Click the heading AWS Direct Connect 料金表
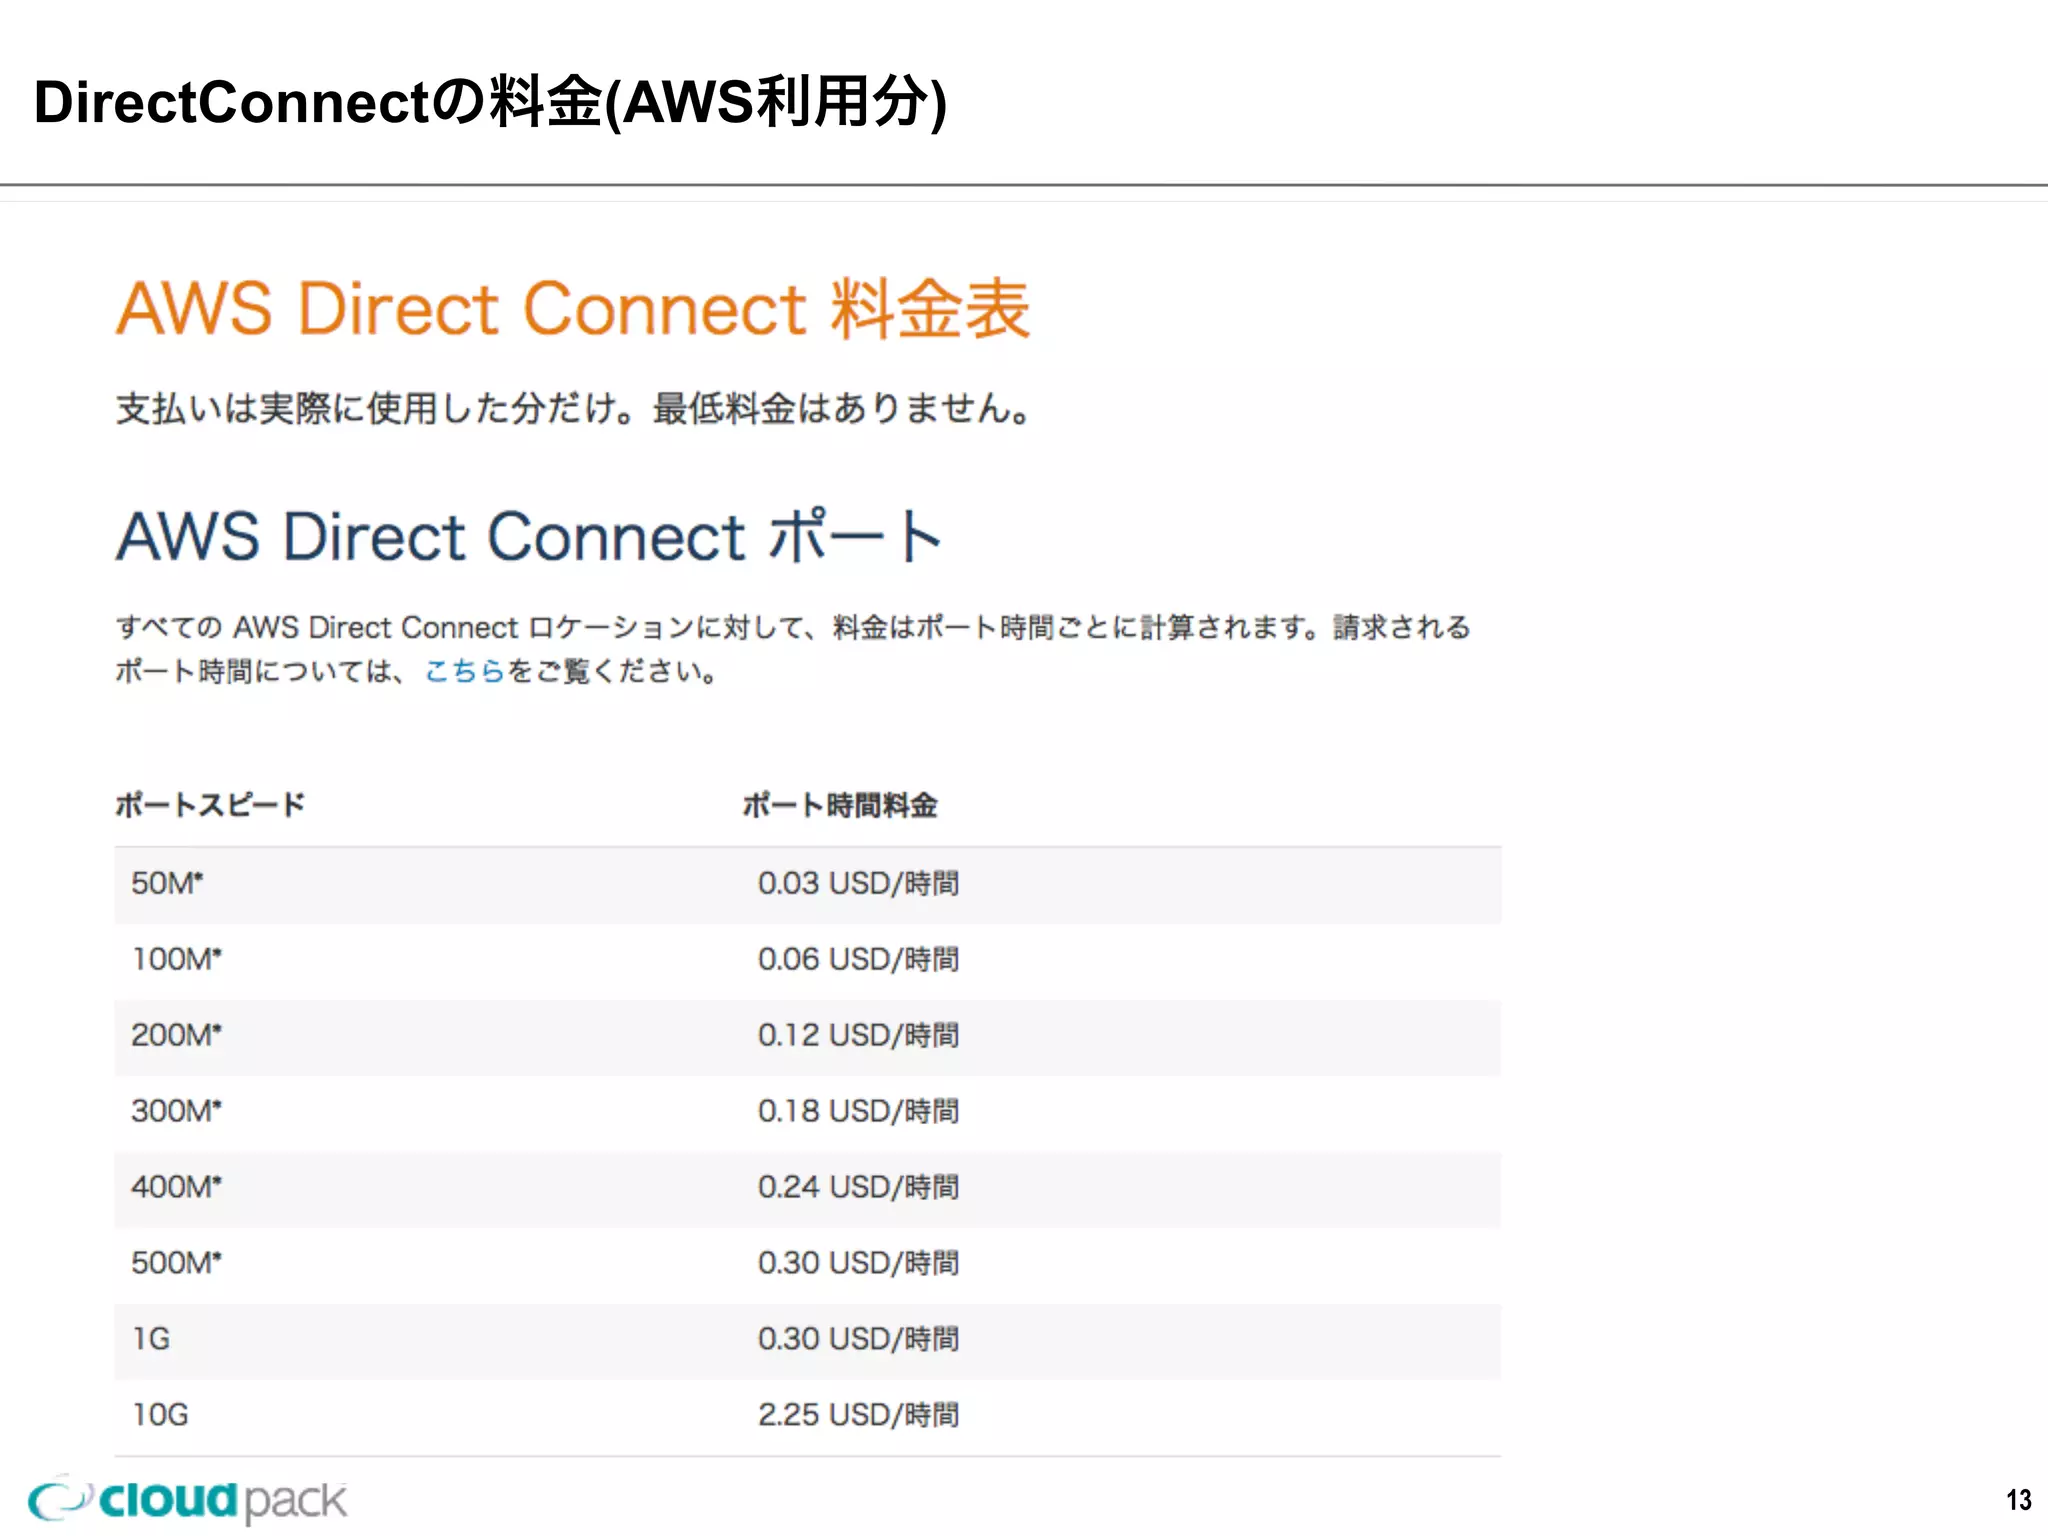The image size is (2048, 1536). click(573, 308)
